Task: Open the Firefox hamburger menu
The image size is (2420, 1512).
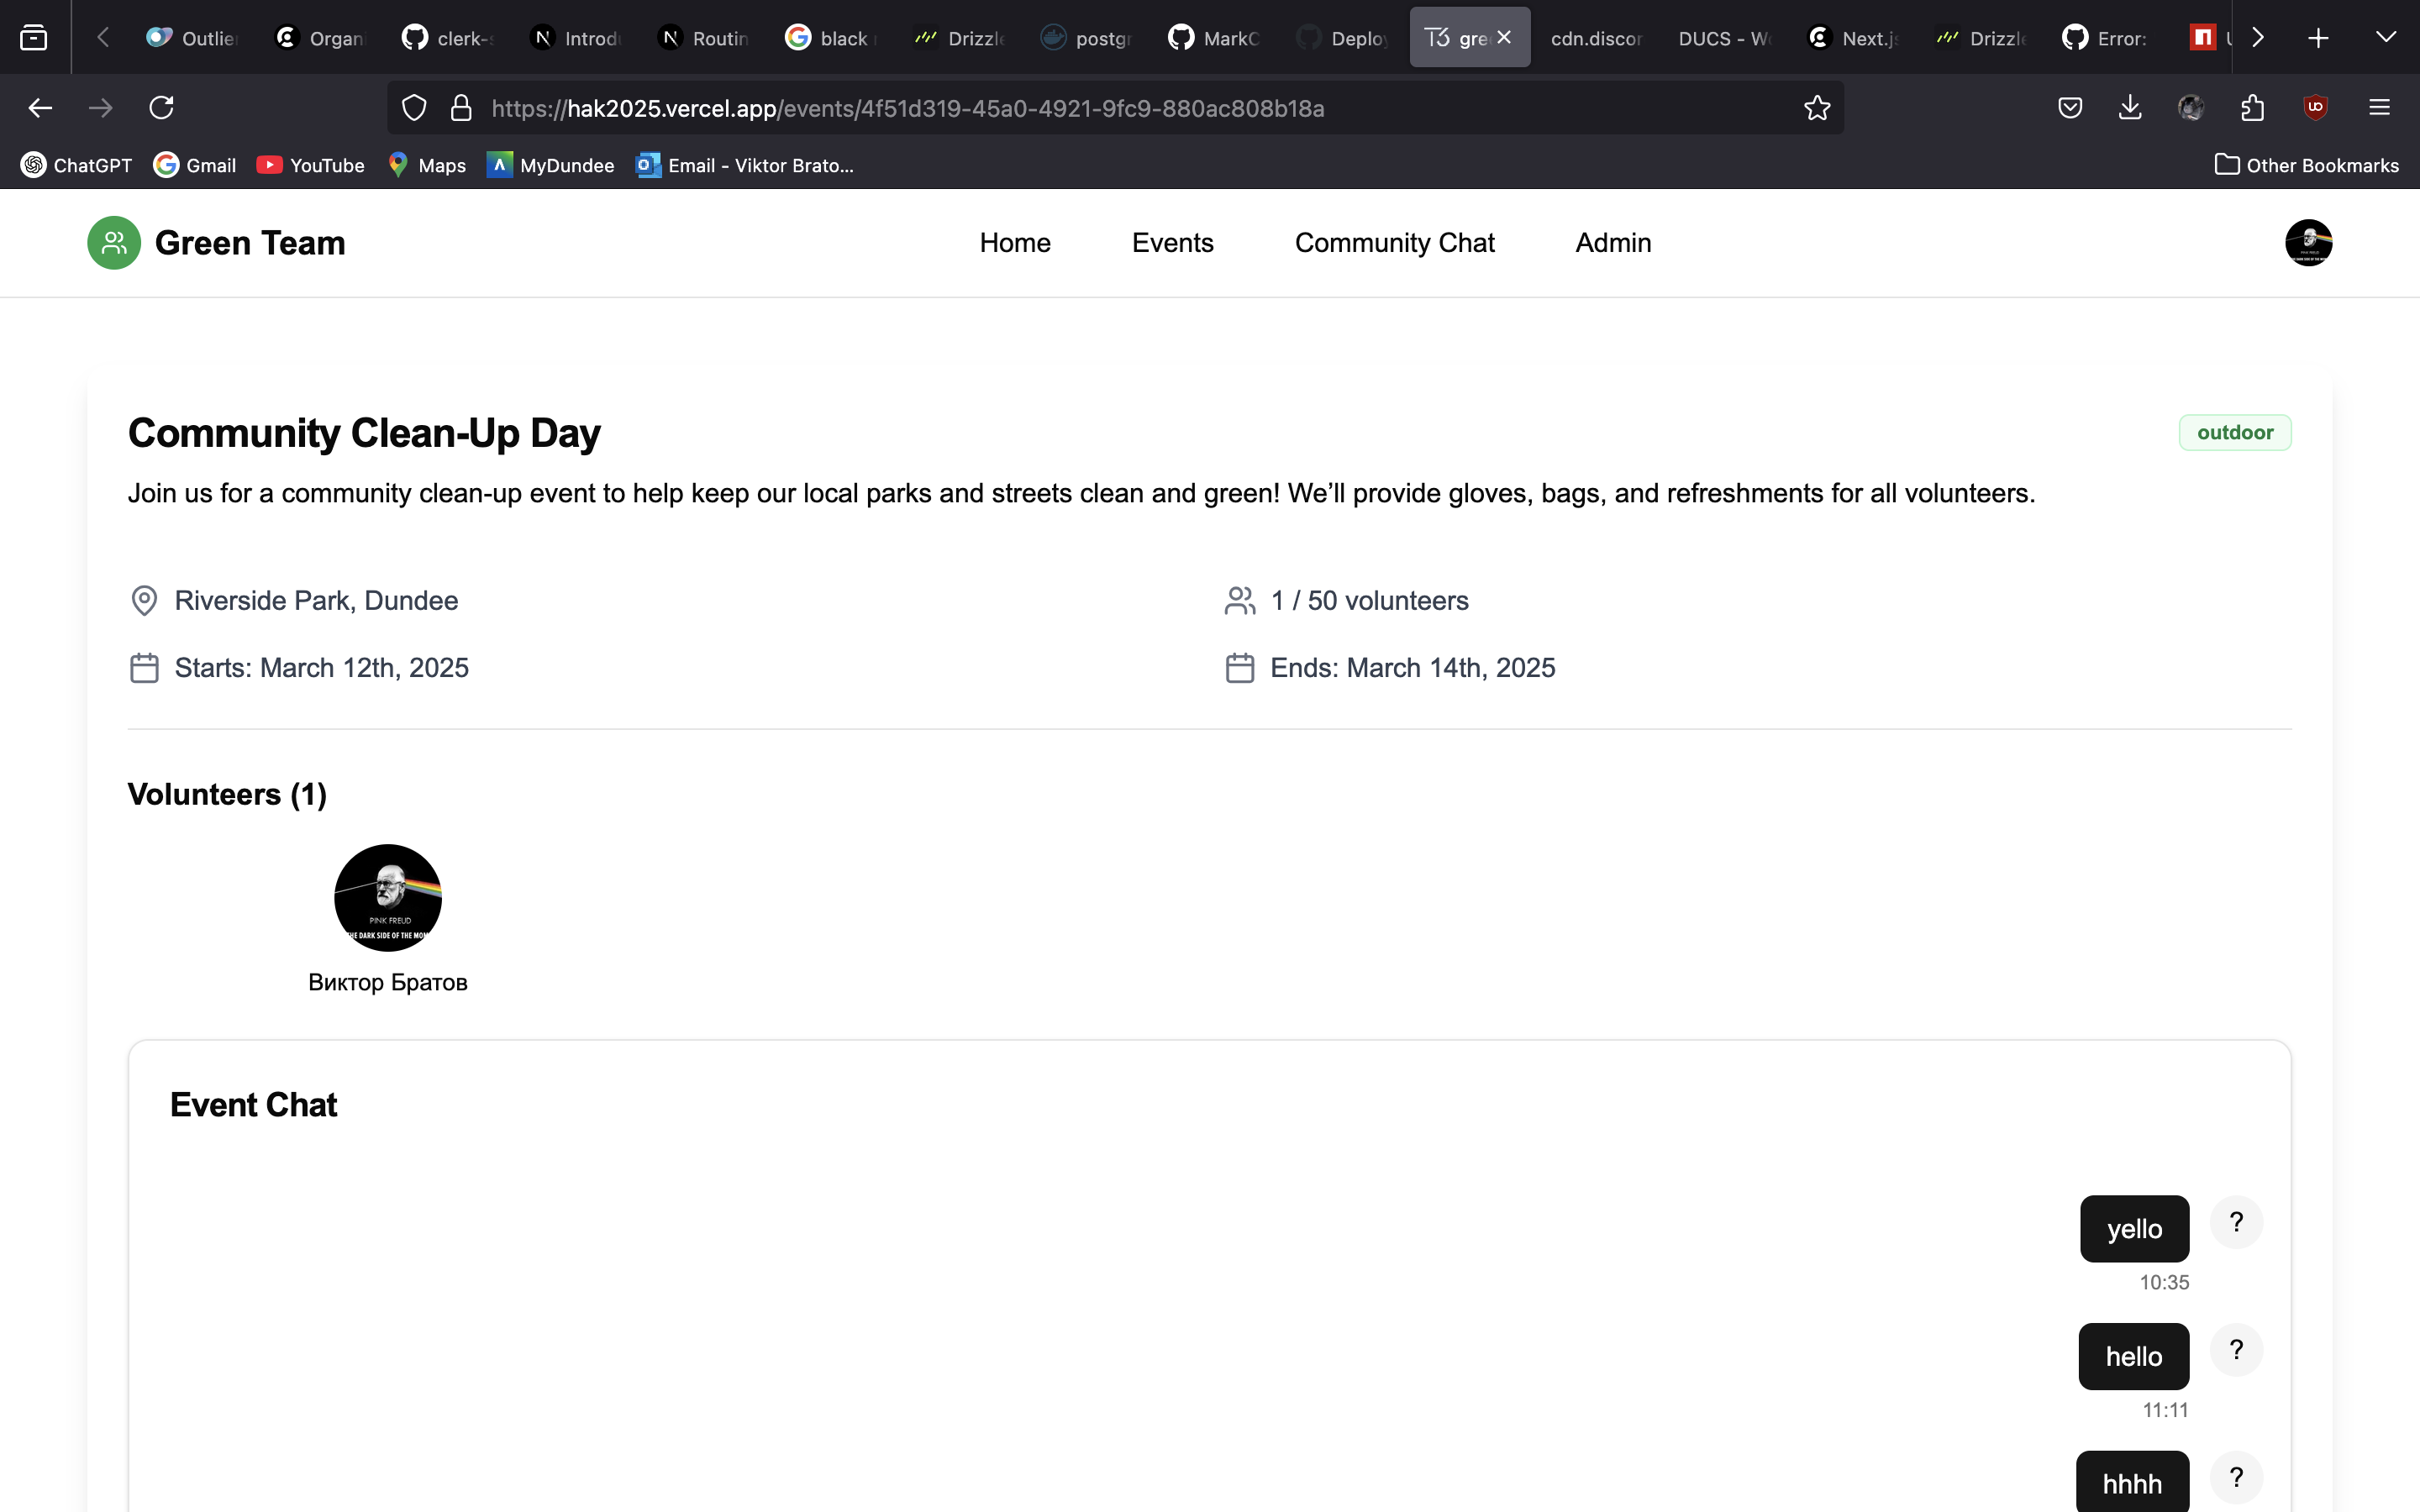Action: tap(2379, 108)
